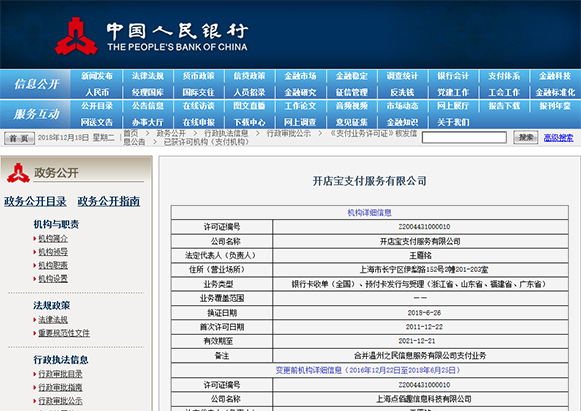Screen dimensions: 581x411
Task: Open the 网送文告 menu item
Action: click(97, 122)
